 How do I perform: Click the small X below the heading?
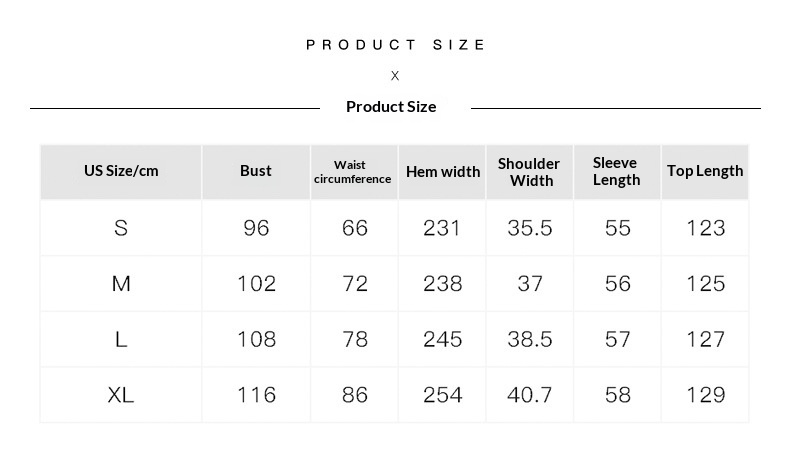pos(395,76)
